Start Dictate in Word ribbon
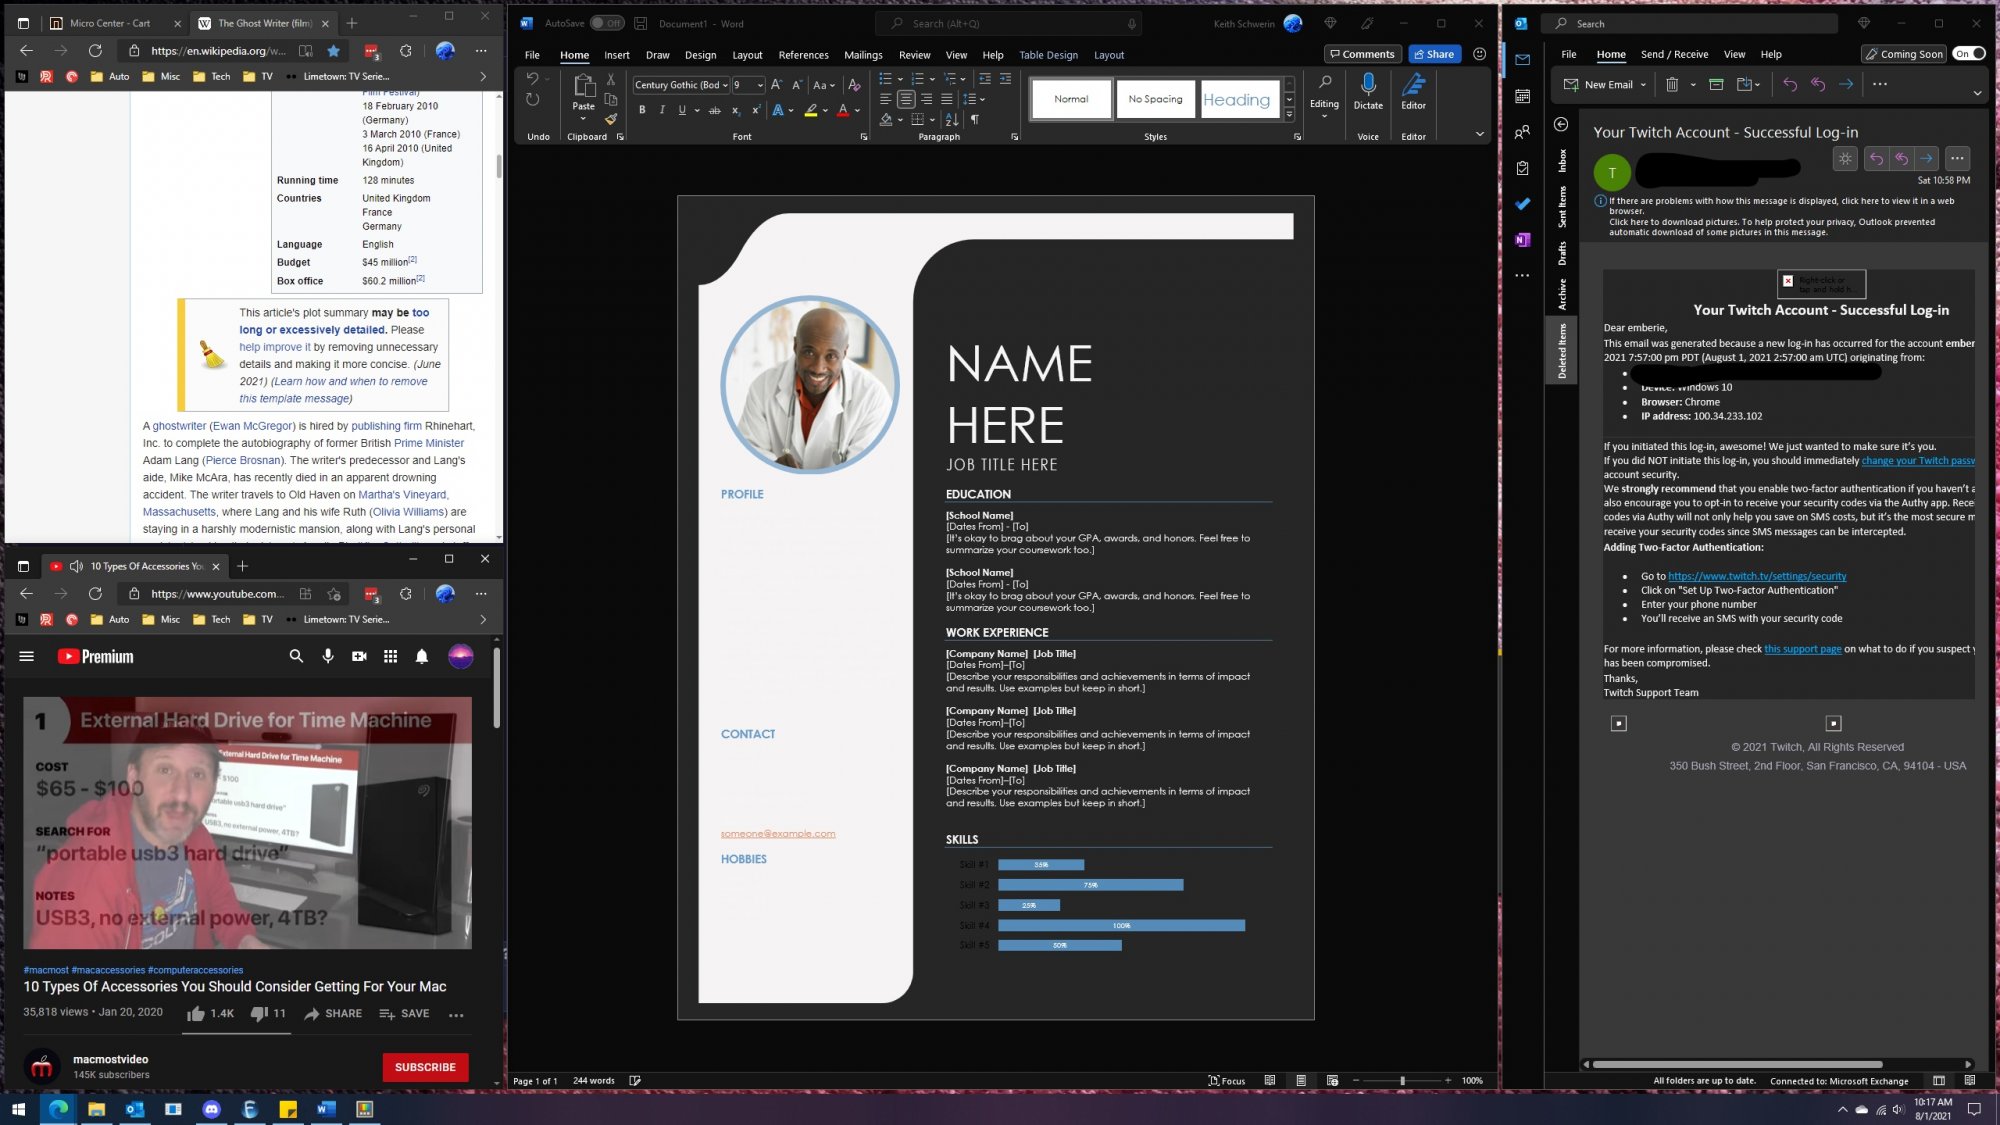2000x1125 pixels. tap(1368, 91)
